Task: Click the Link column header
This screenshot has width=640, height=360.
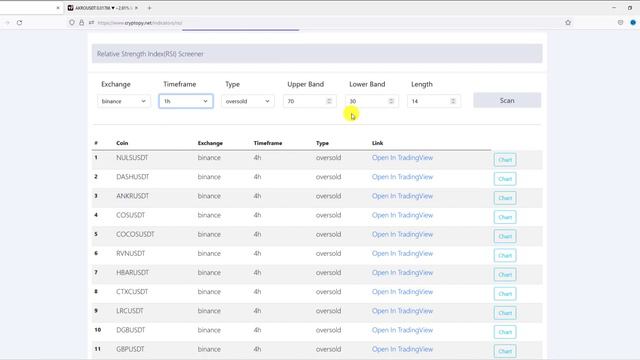Action: 378,143
